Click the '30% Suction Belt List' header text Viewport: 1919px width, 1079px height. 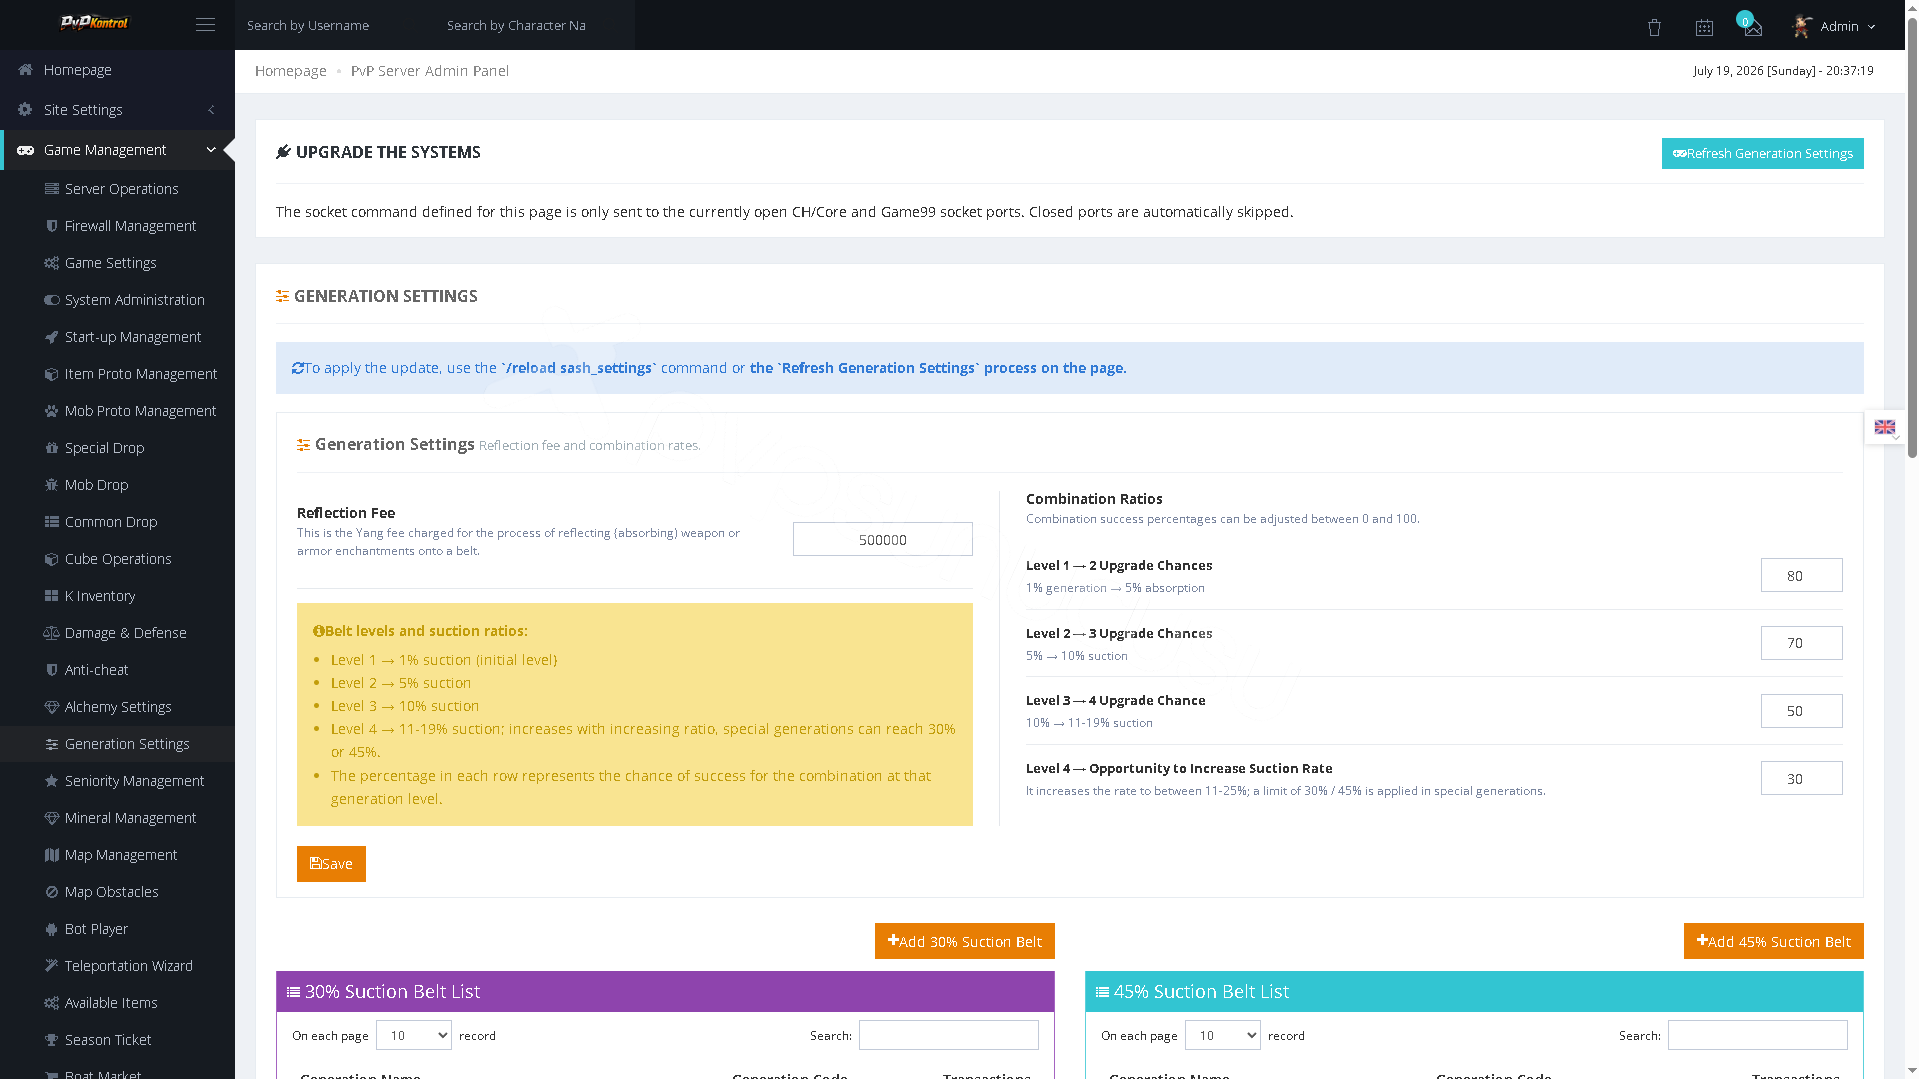[x=392, y=992]
